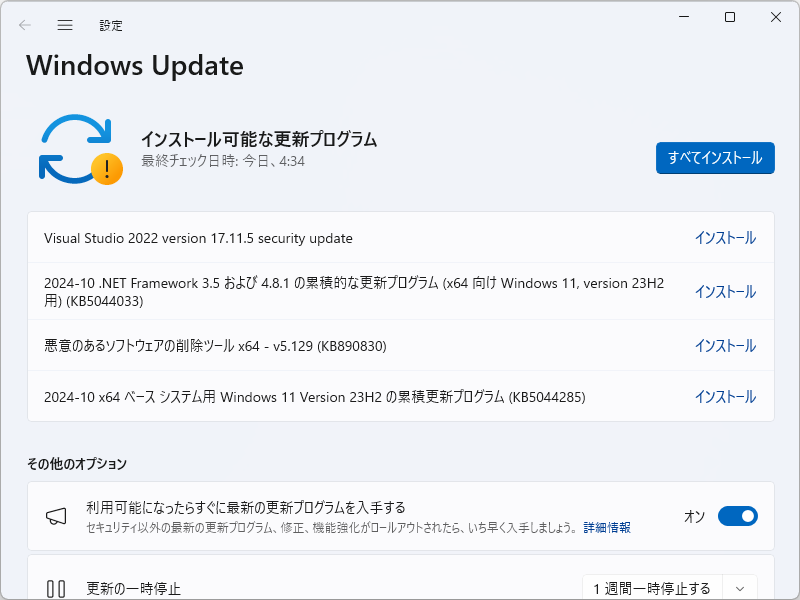Install the Visual Studio 2022 security update
Viewport: 800px width, 600px height.
[x=726, y=238]
